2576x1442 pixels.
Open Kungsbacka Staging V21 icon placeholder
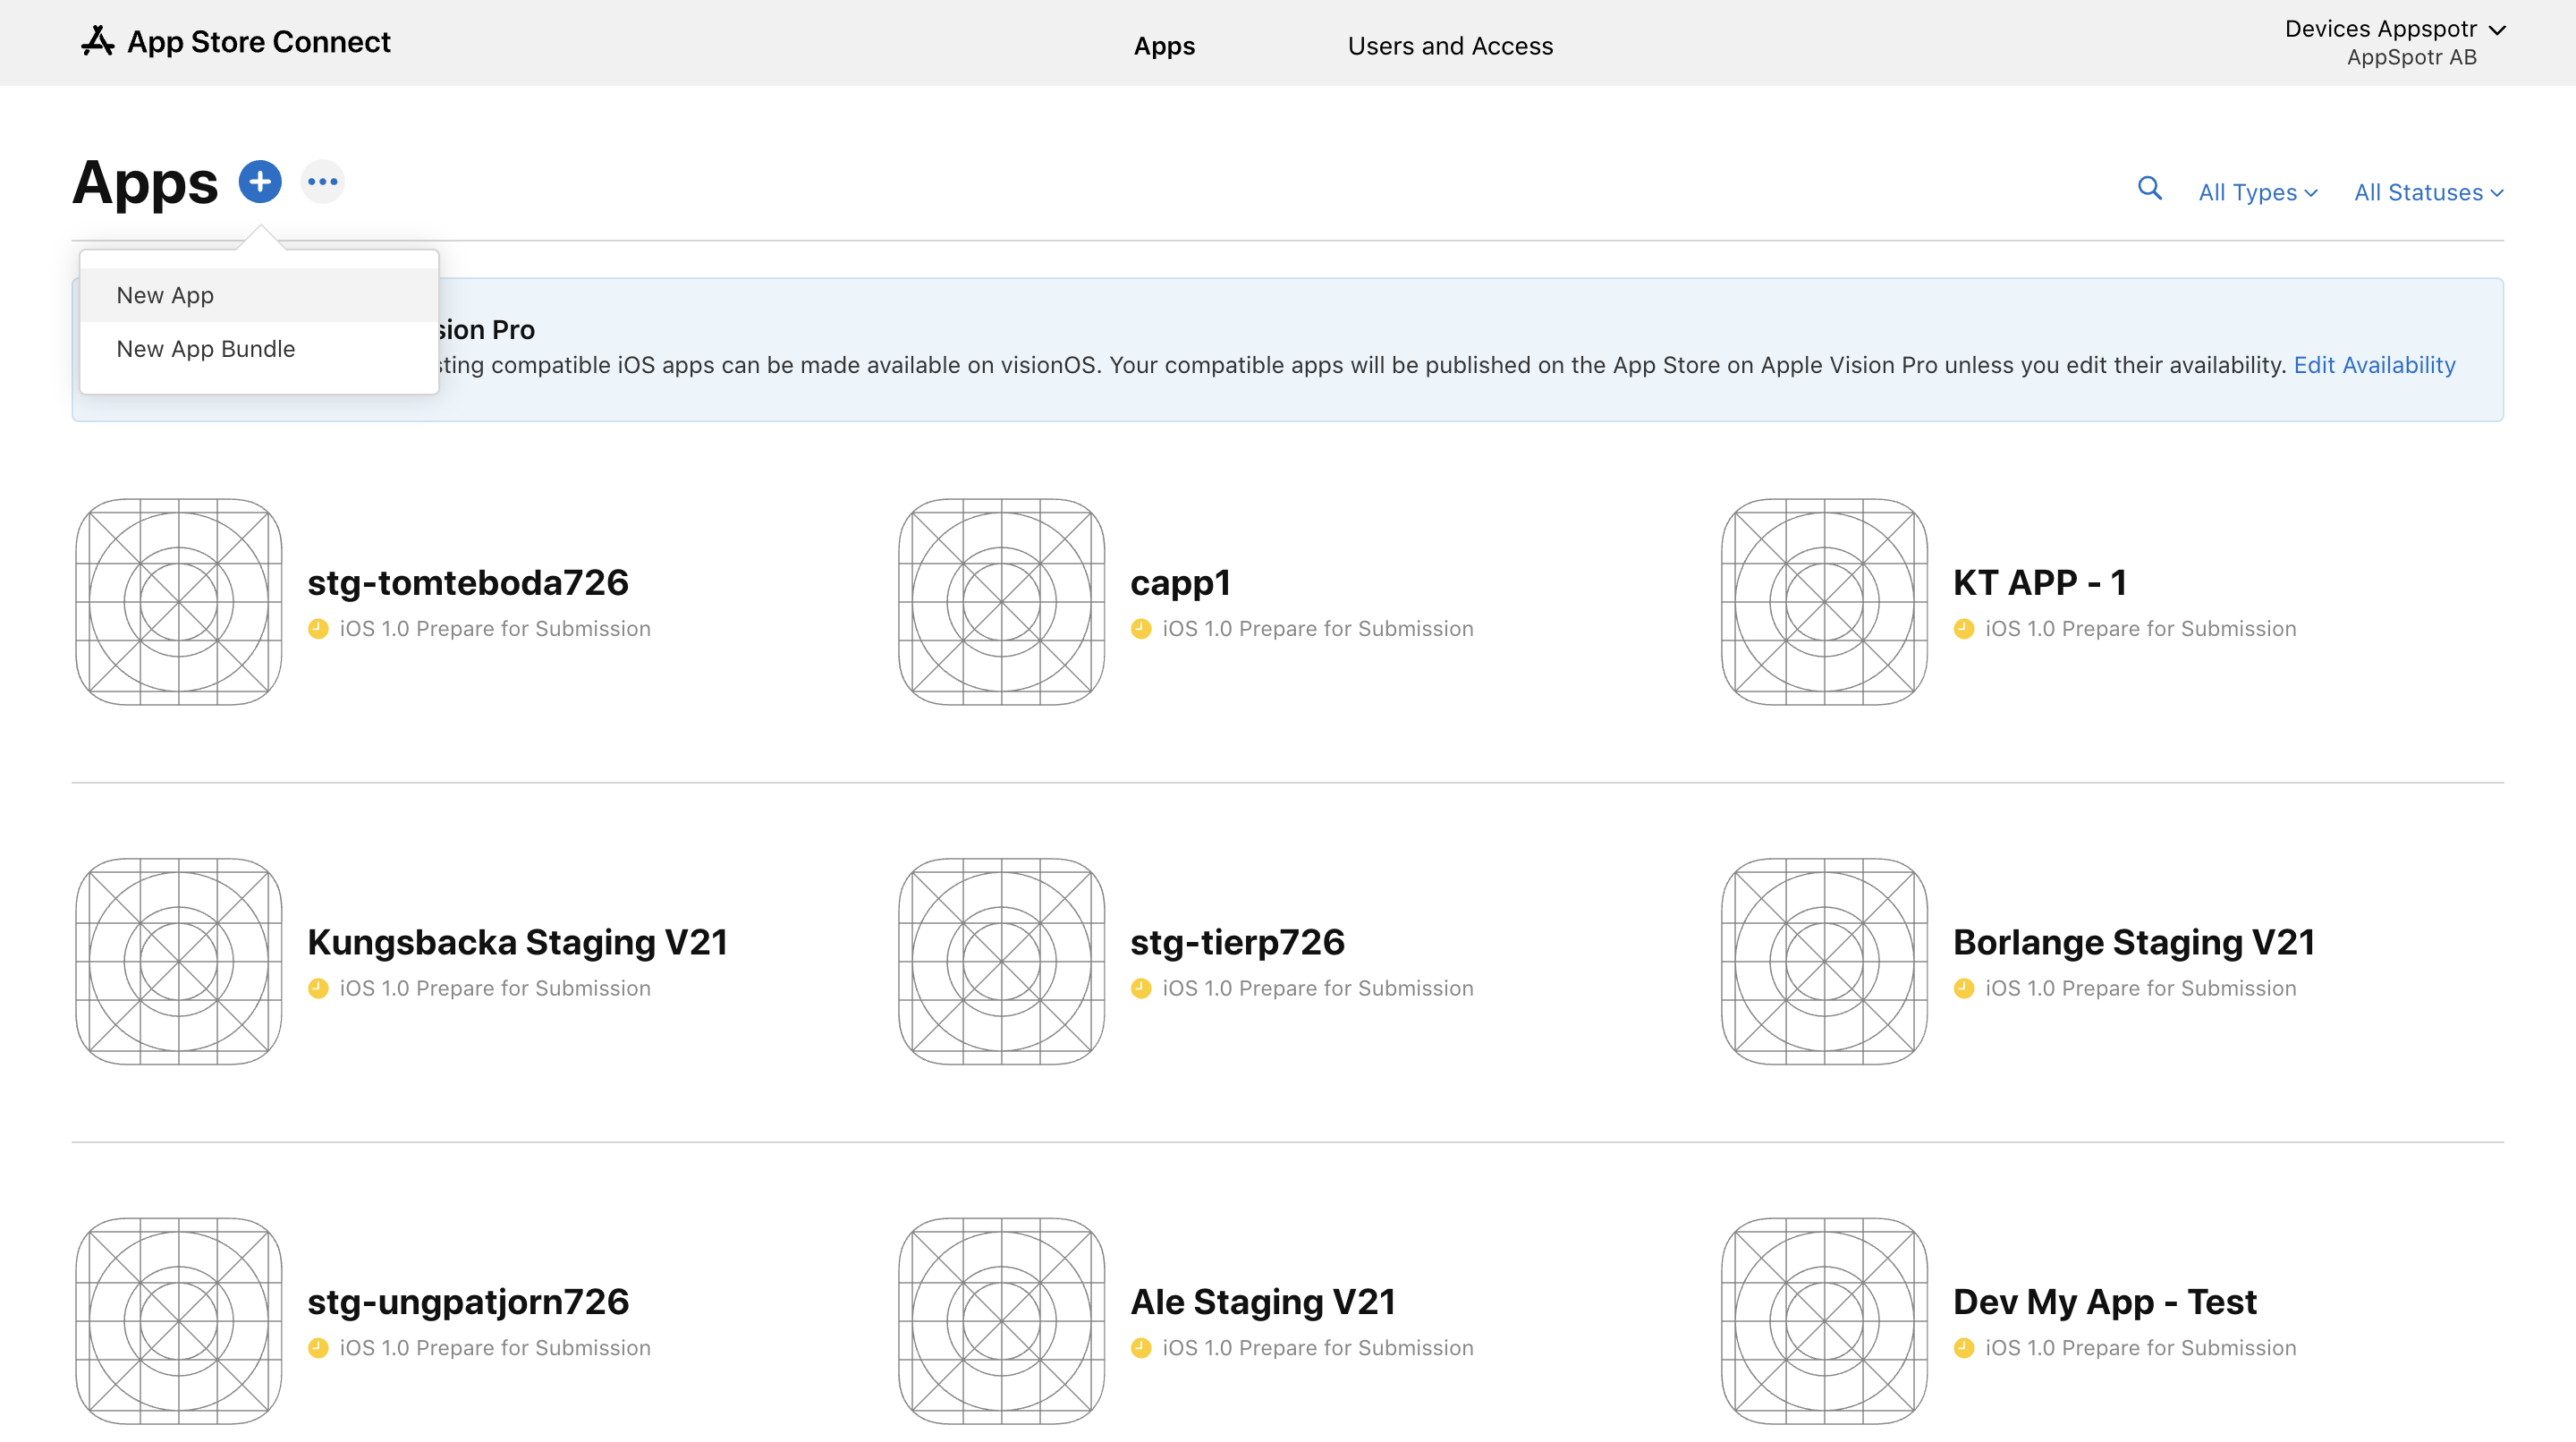(x=178, y=961)
